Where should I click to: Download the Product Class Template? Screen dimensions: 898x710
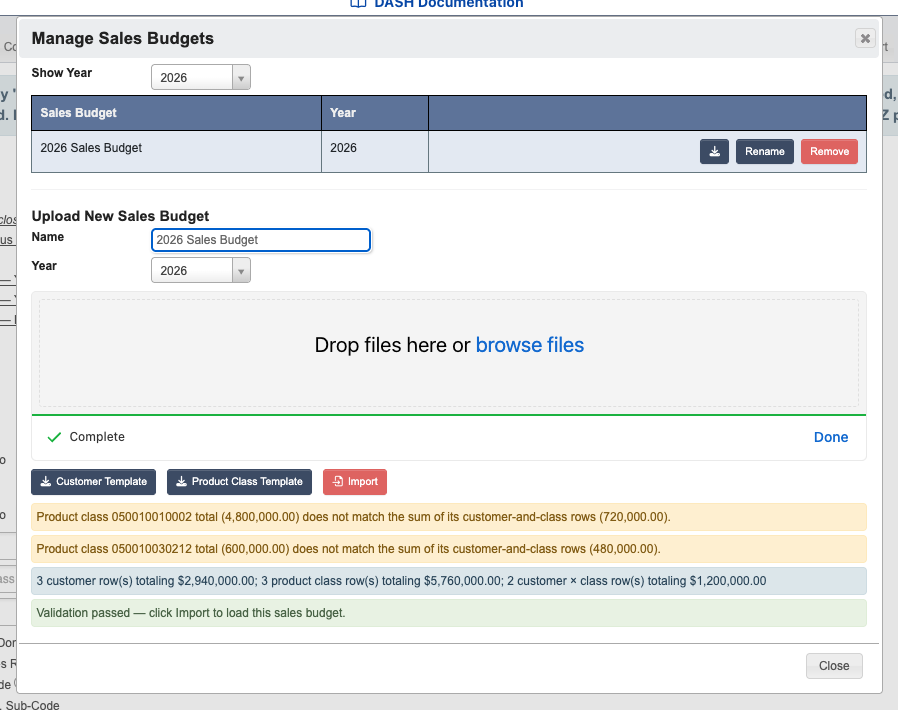[x=239, y=482]
